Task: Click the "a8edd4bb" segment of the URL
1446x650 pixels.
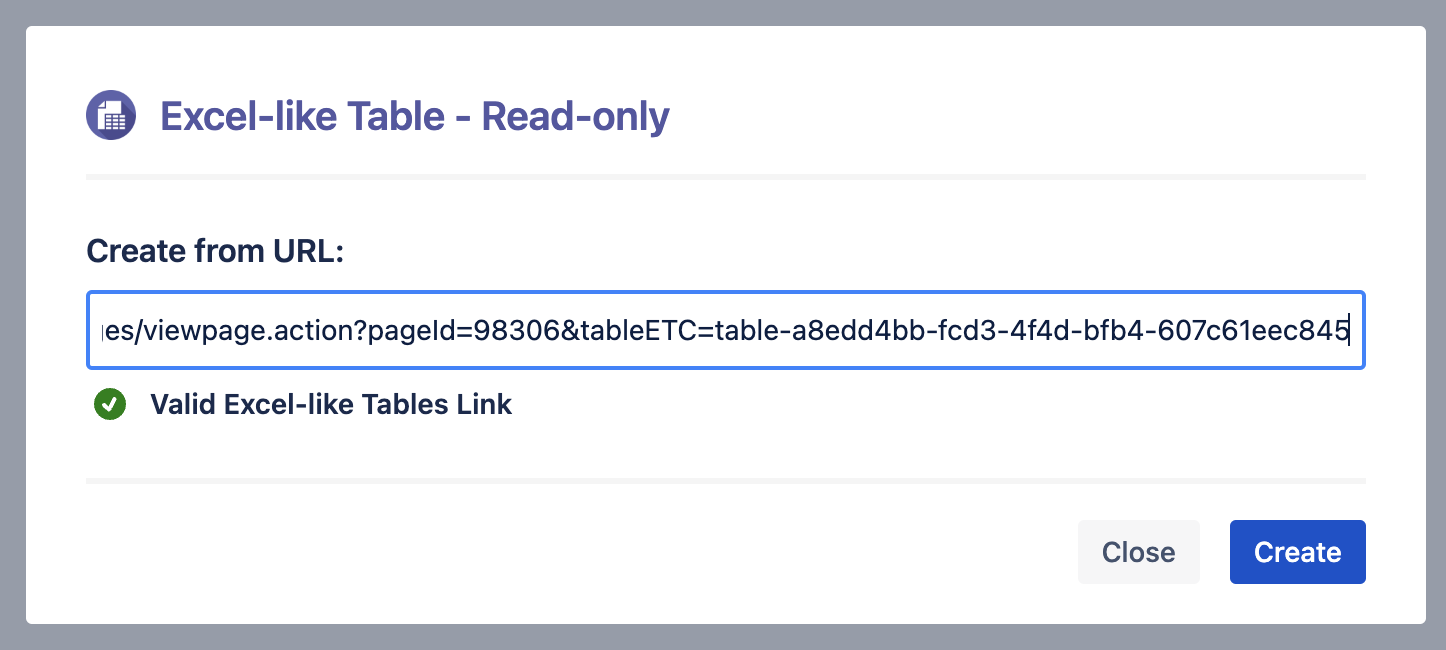Action: [838, 331]
